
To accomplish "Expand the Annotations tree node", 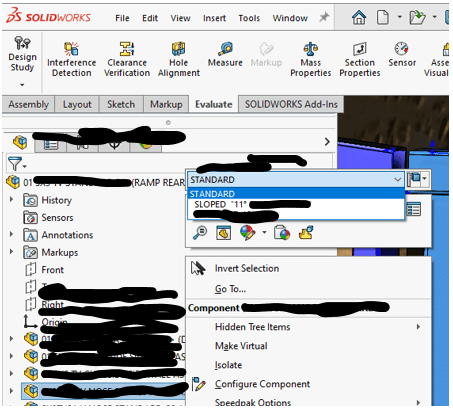I will [11, 234].
